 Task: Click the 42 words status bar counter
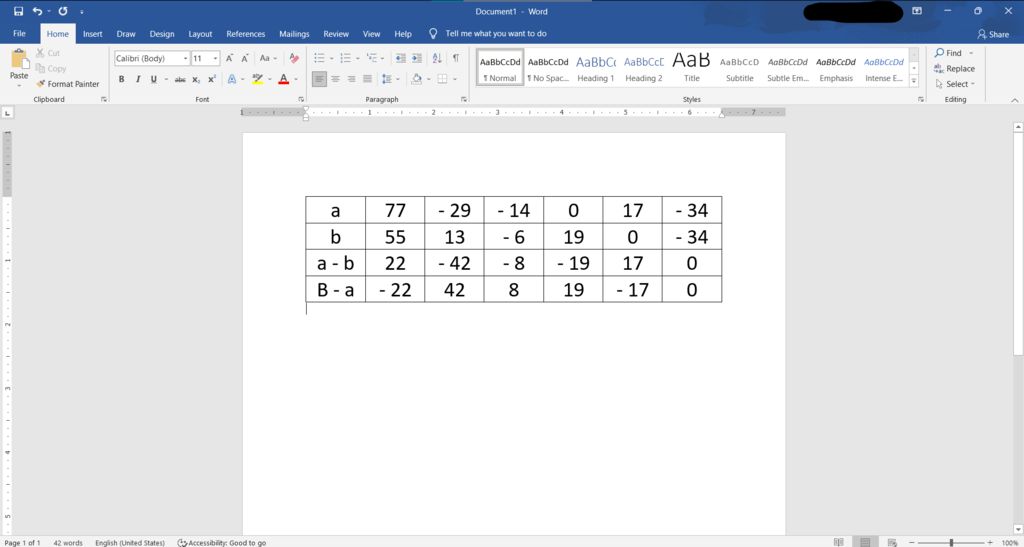tap(68, 542)
